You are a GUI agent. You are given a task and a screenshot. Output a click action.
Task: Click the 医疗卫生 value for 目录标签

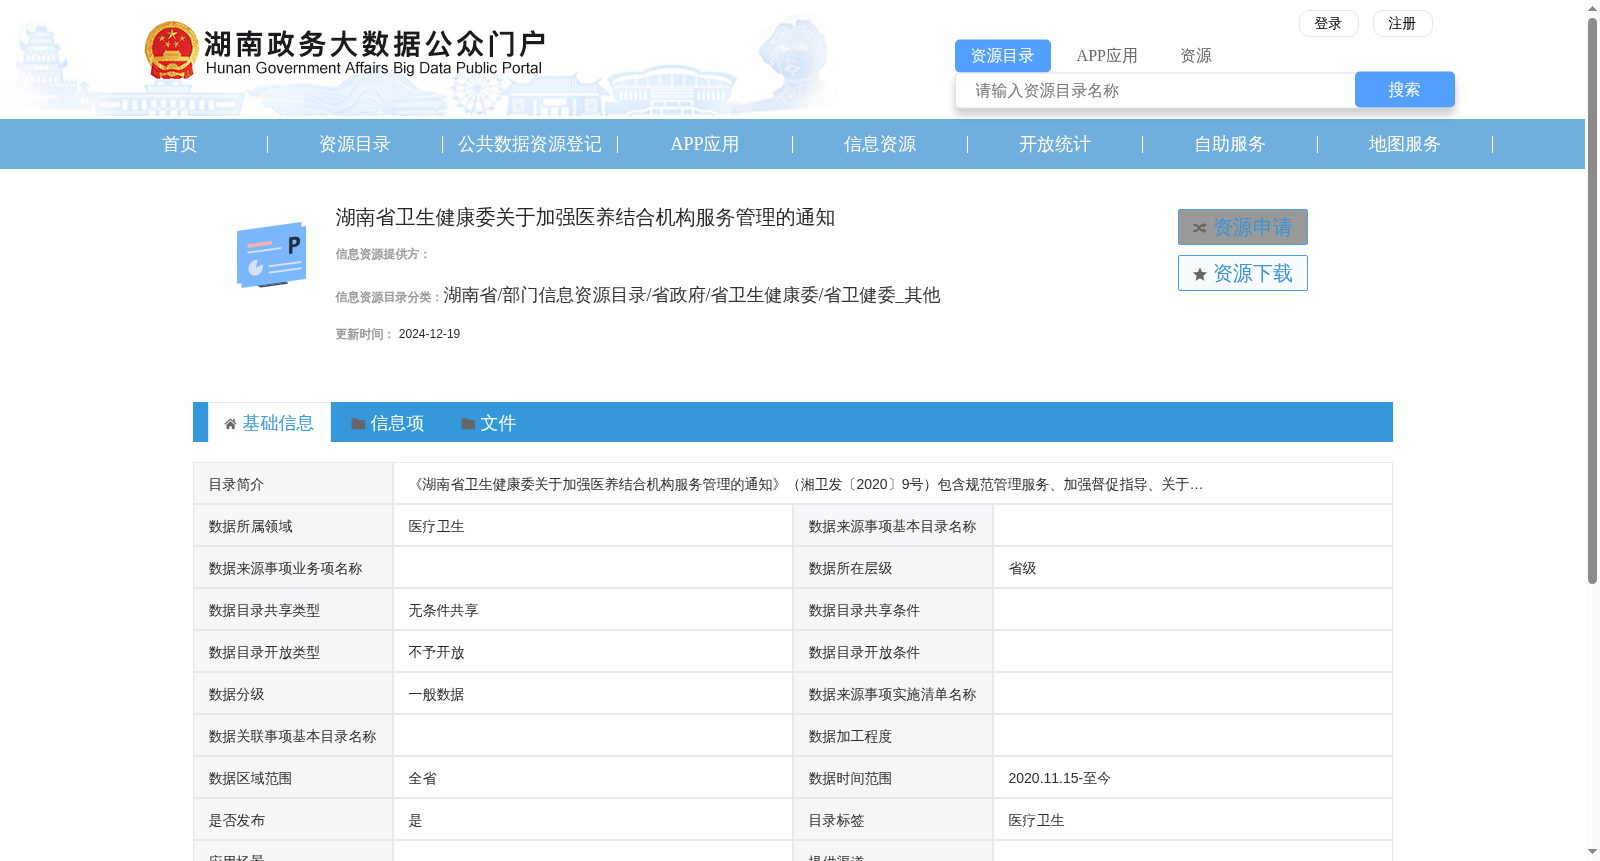(x=1192, y=820)
